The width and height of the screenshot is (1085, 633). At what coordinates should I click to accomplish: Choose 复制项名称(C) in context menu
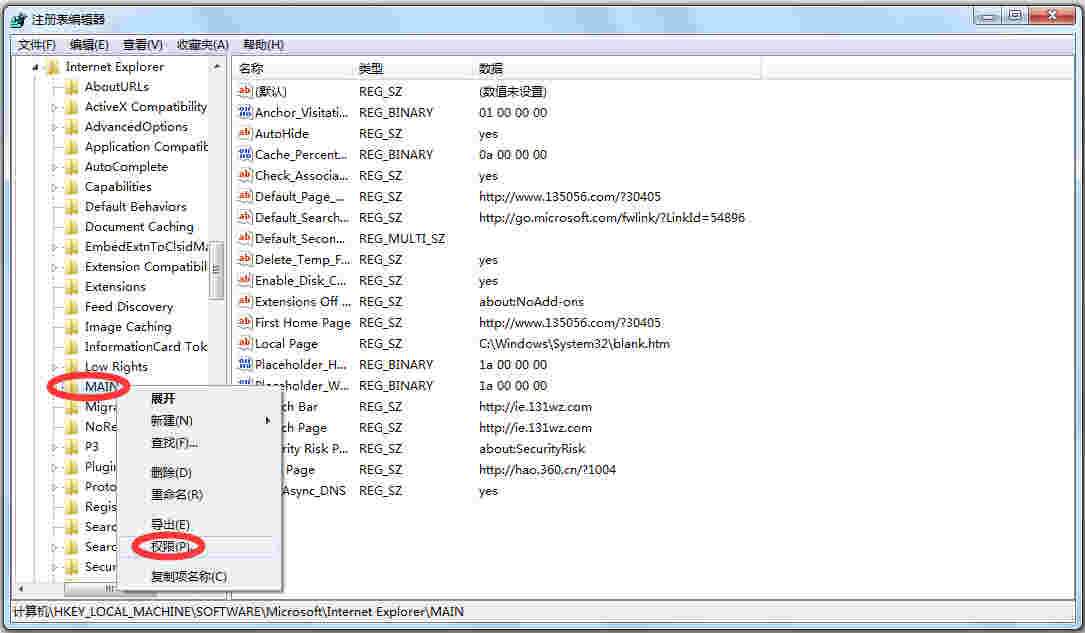click(x=200, y=576)
